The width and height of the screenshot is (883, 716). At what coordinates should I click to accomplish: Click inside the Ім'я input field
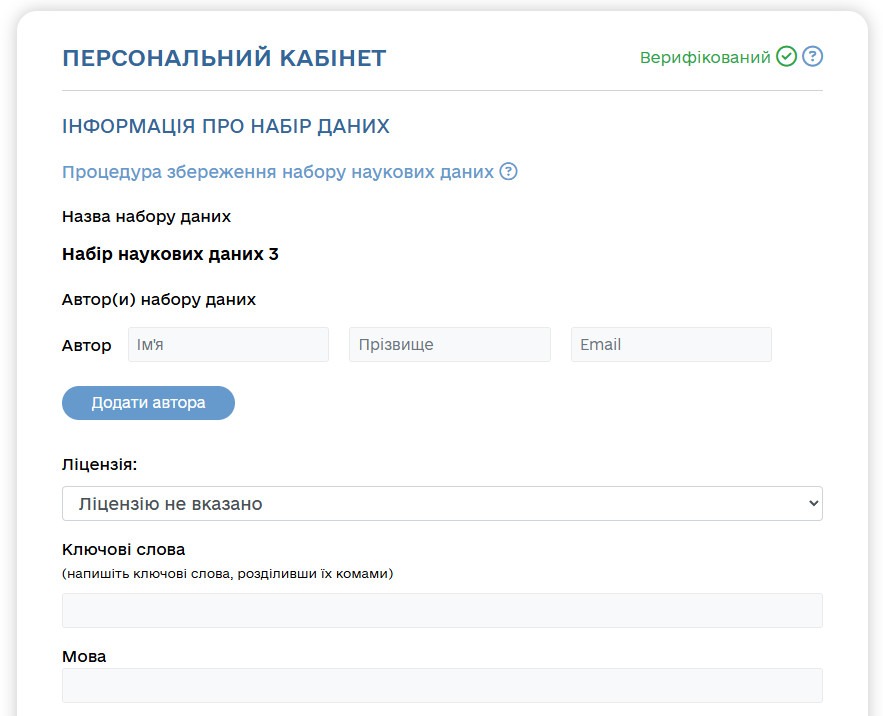[228, 344]
